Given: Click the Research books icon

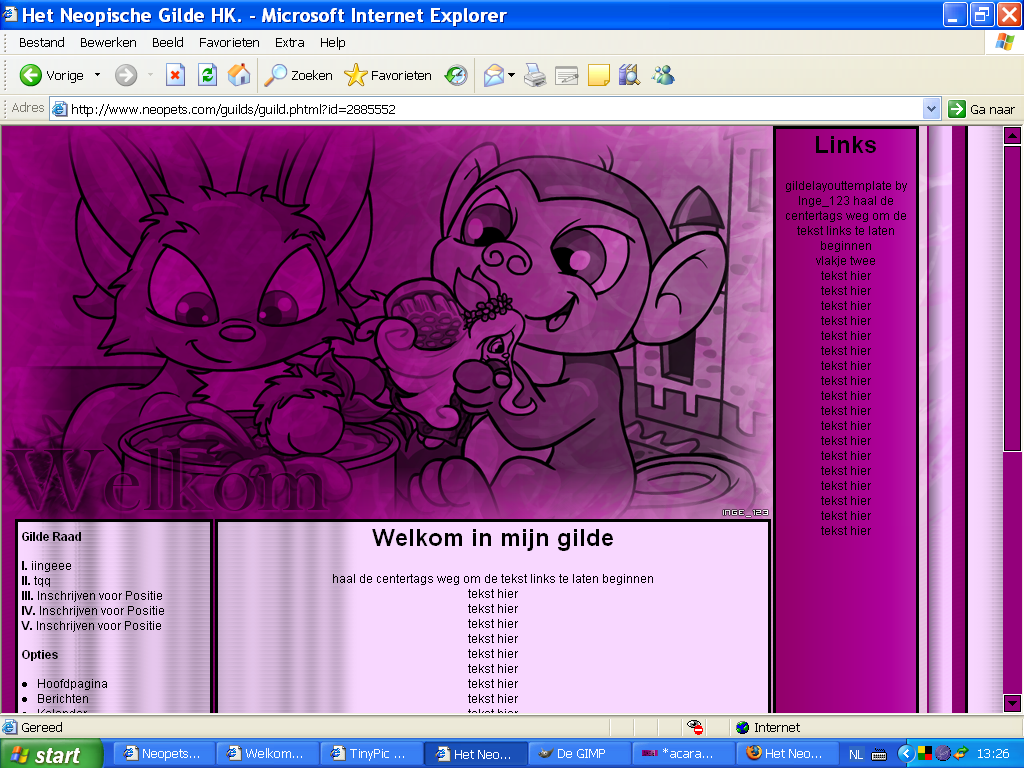Looking at the screenshot, I should point(630,75).
